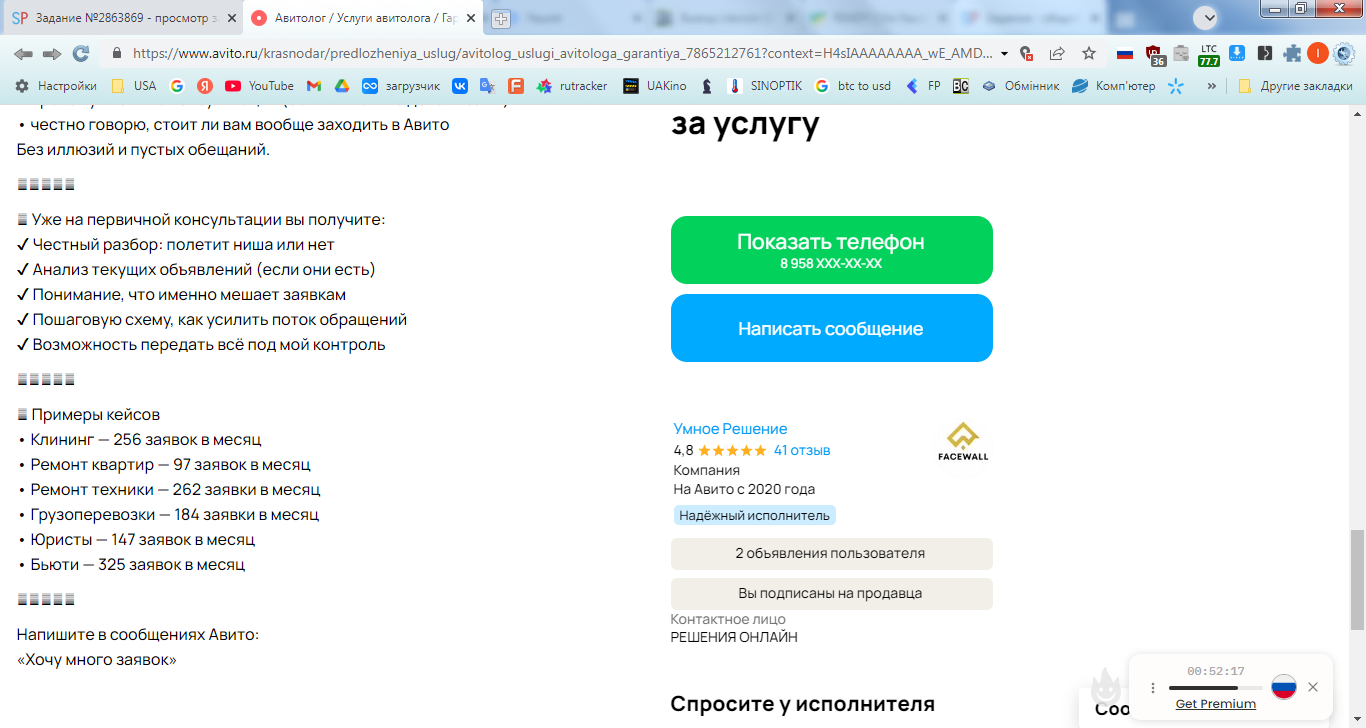Click the text «Хочу много заявок»
This screenshot has height=728, width=1366.
(x=97, y=660)
